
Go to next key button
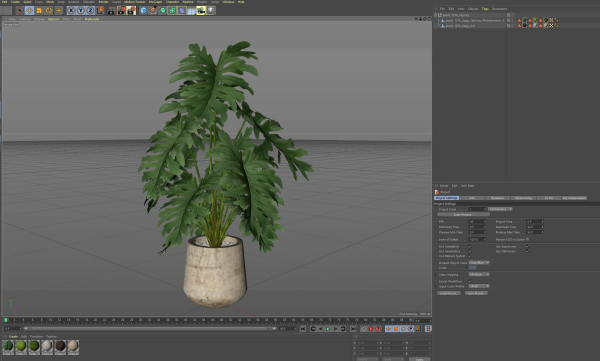(343, 329)
